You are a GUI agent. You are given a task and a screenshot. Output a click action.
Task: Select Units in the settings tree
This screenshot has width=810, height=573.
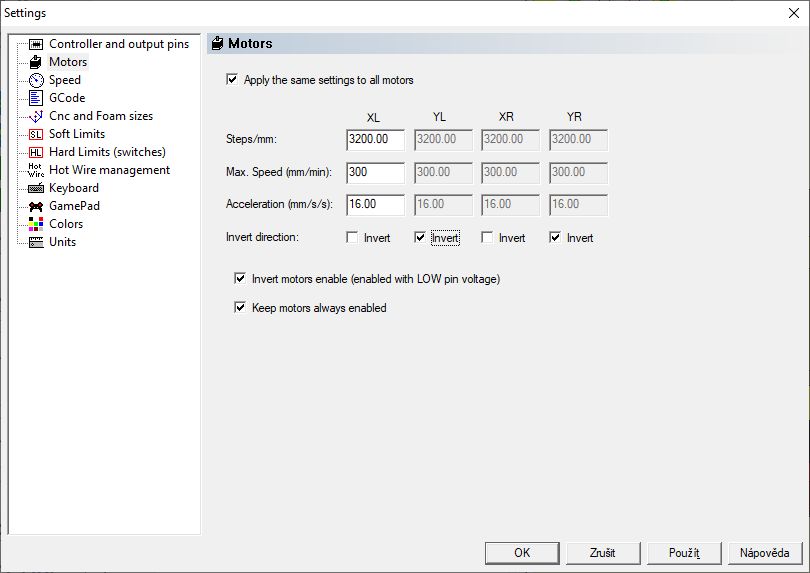(62, 242)
